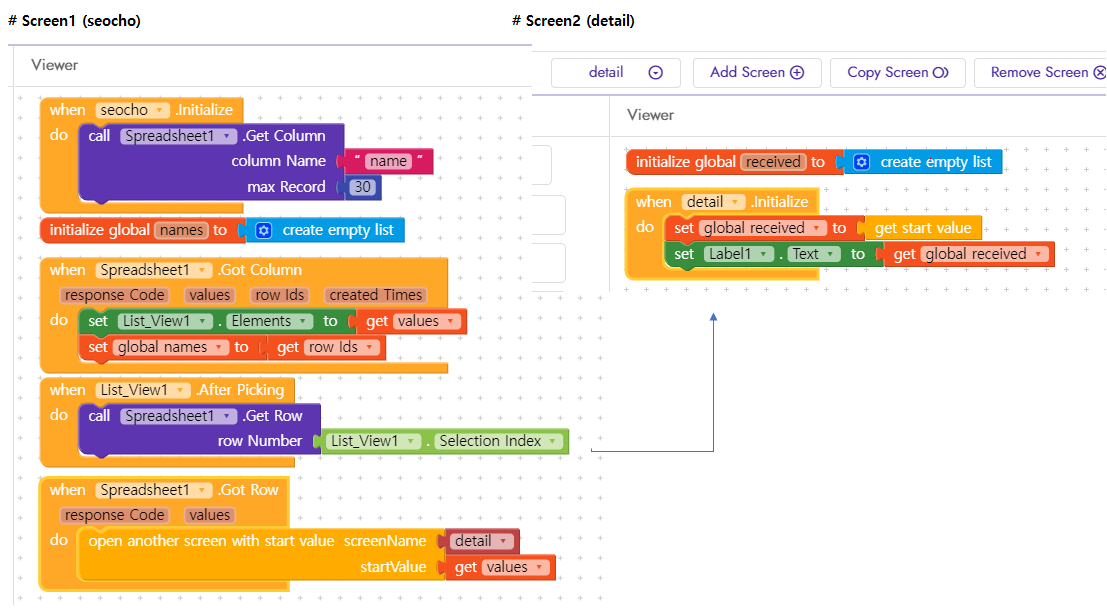Screen dimensions: 1107x609
Task: Open Spreadsheet1 dropdown in Got Row event
Action: pos(154,490)
